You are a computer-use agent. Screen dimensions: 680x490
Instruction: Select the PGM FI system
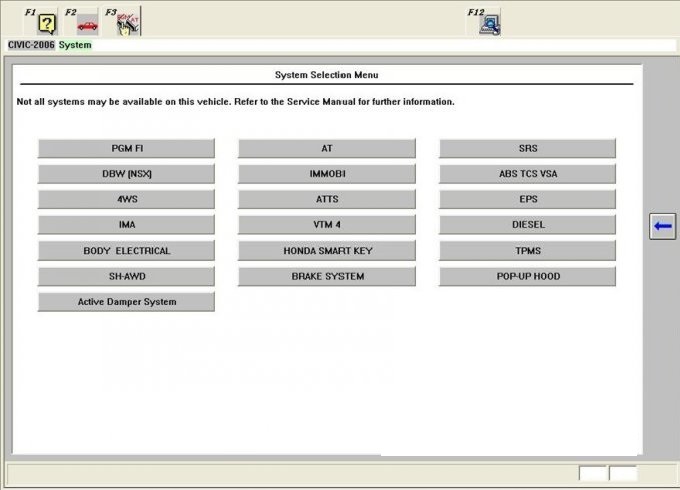point(126,148)
